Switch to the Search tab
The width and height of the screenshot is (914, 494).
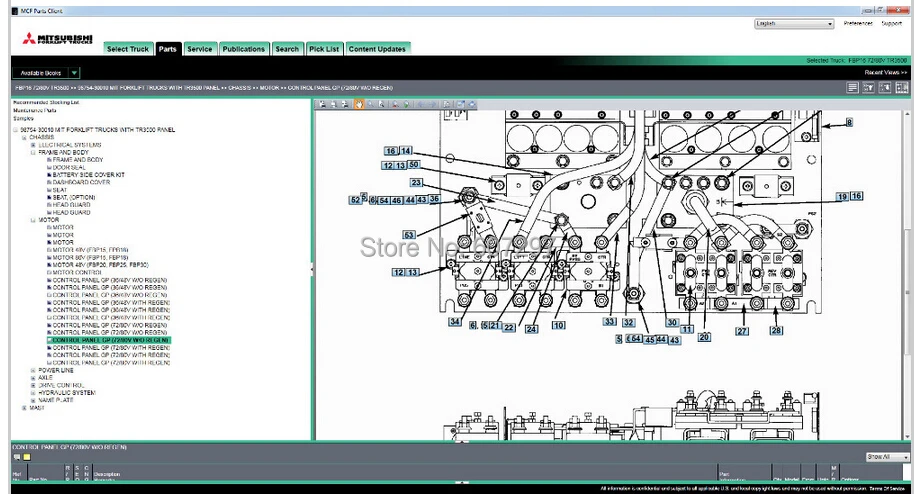(287, 49)
